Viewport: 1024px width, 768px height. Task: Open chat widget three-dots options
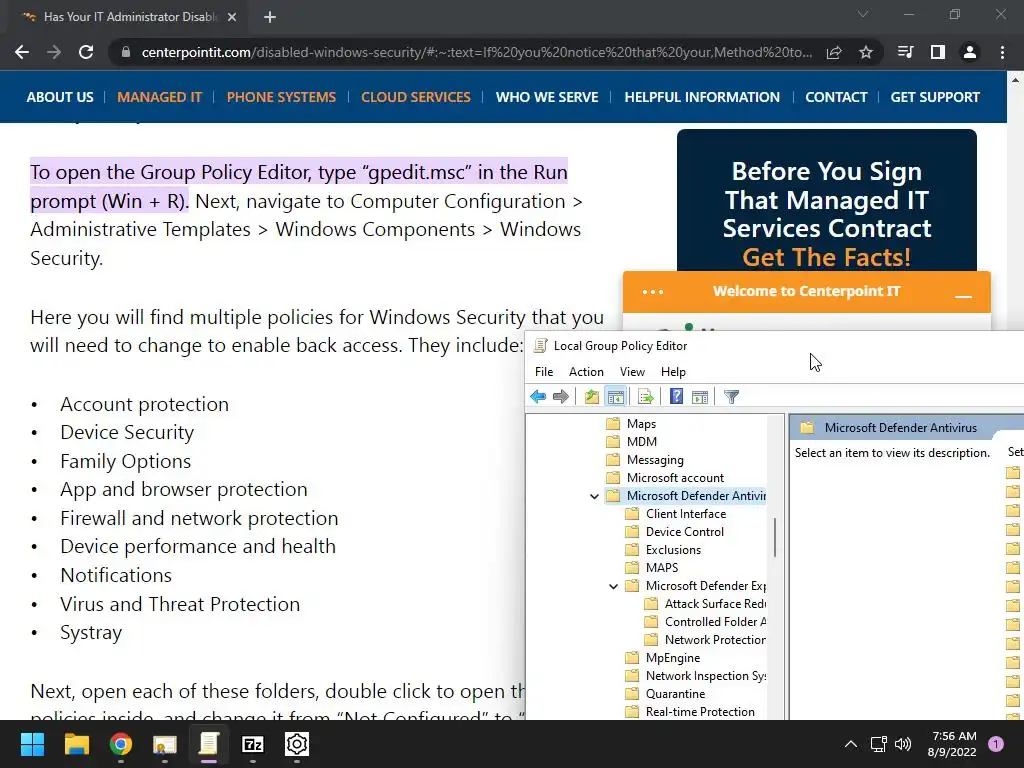pyautogui.click(x=652, y=292)
